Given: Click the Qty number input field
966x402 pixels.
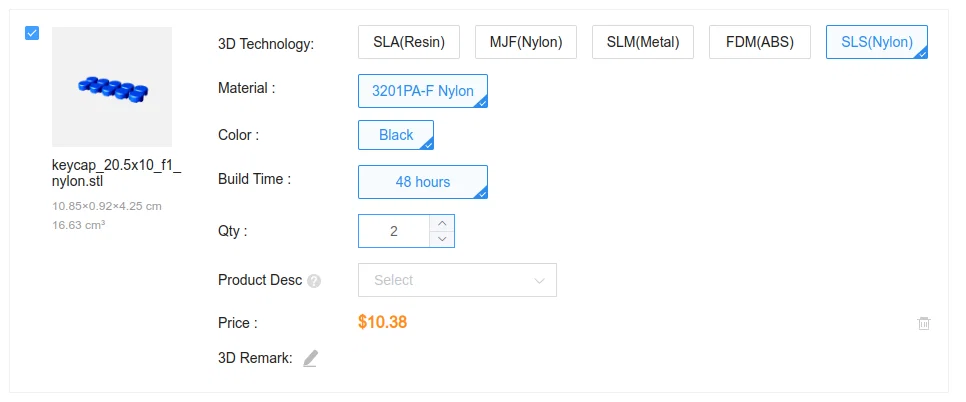Looking at the screenshot, I should [x=394, y=231].
